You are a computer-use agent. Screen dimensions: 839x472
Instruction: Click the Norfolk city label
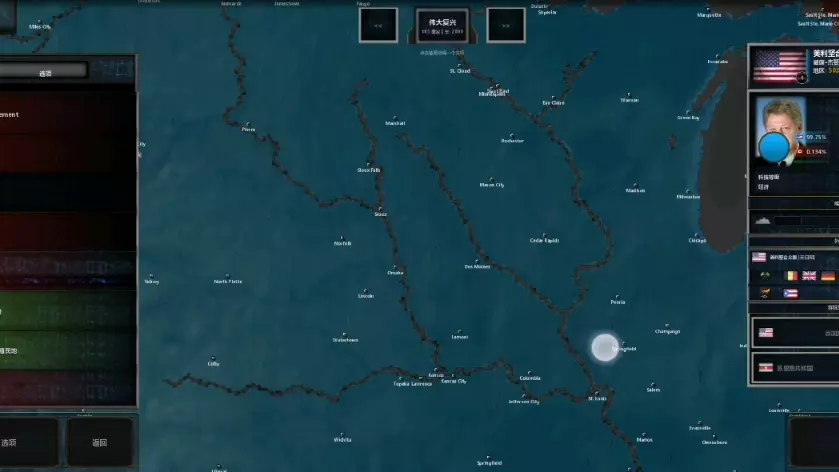[342, 243]
